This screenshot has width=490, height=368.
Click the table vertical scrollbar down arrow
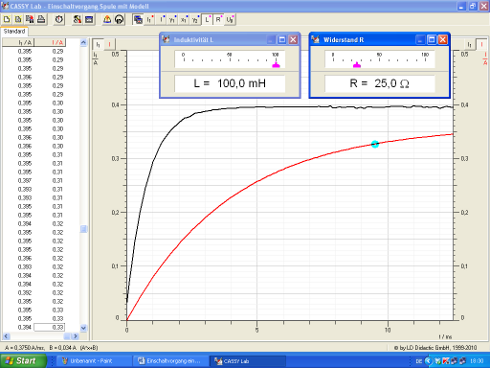(83, 328)
